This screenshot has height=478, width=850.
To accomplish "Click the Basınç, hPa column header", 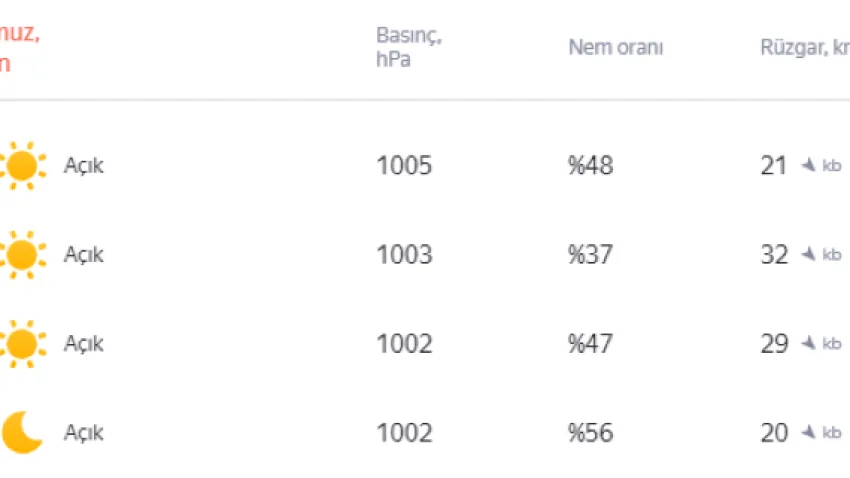I will coord(409,47).
